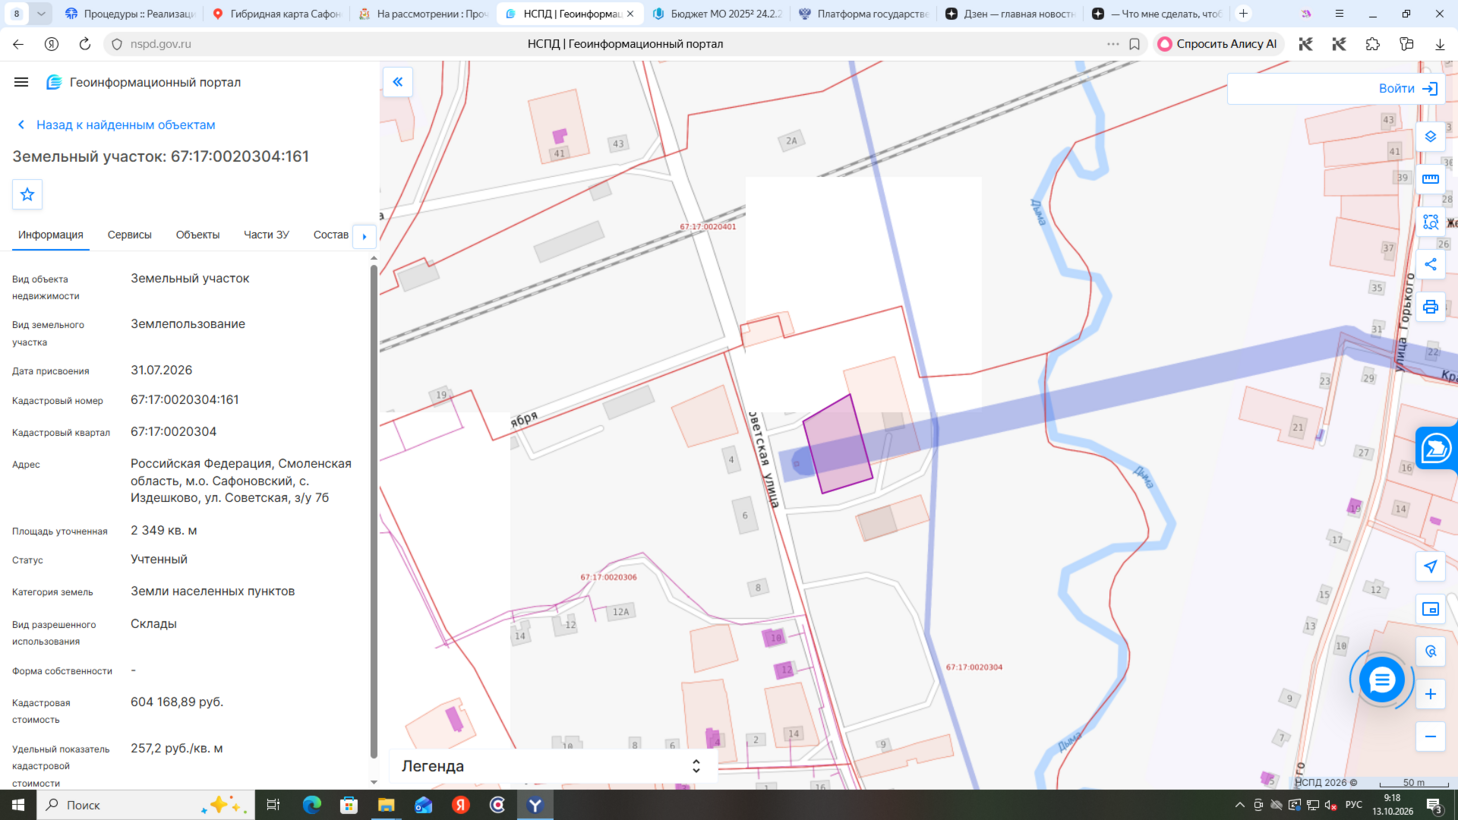This screenshot has width=1458, height=820.
Task: Open a new browser tab
Action: [1243, 14]
